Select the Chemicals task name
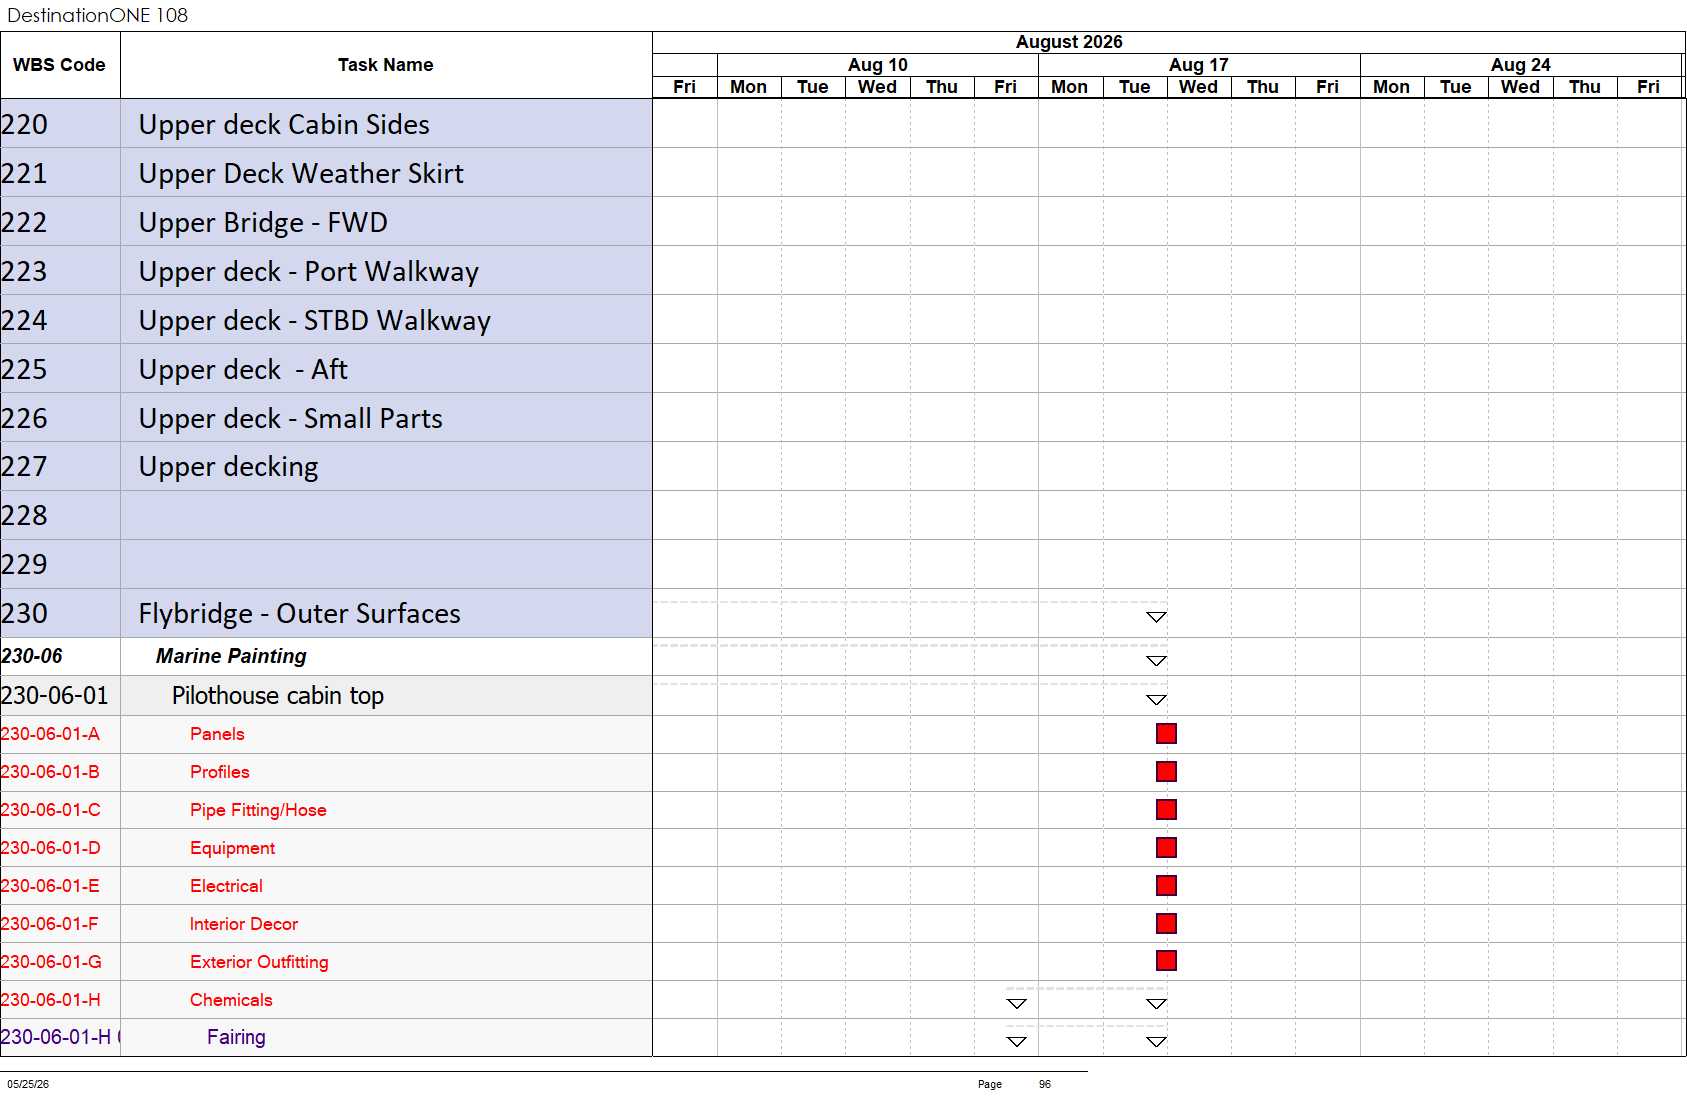Image resolution: width=1687 pixels, height=1097 pixels. coord(231,1000)
